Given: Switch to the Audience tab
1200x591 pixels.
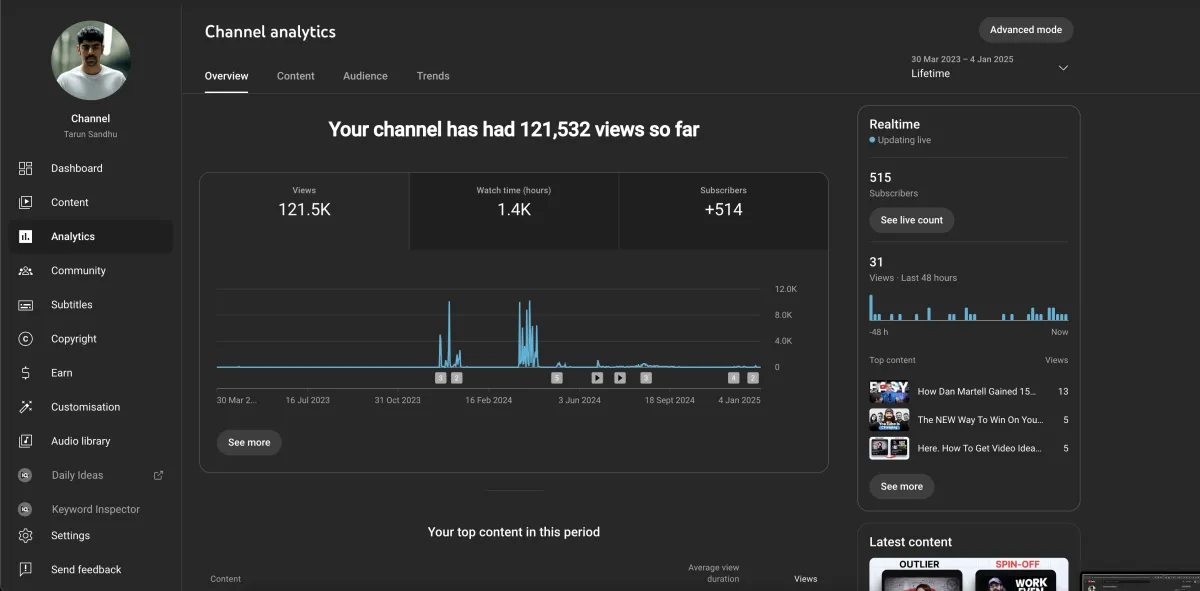Looking at the screenshot, I should pyautogui.click(x=365, y=76).
